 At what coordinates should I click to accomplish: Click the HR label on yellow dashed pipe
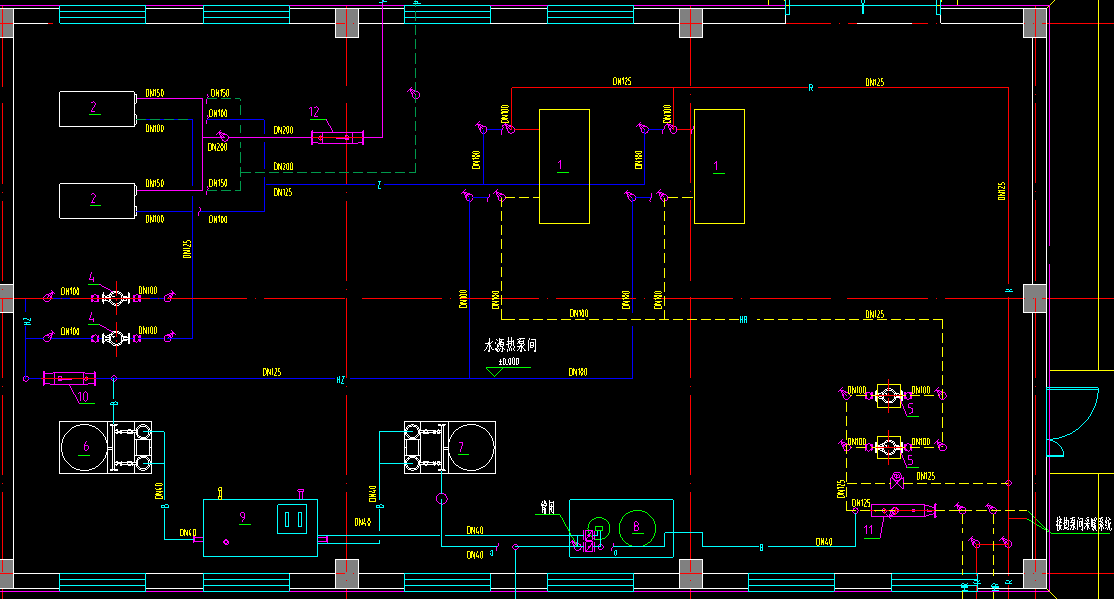click(743, 320)
